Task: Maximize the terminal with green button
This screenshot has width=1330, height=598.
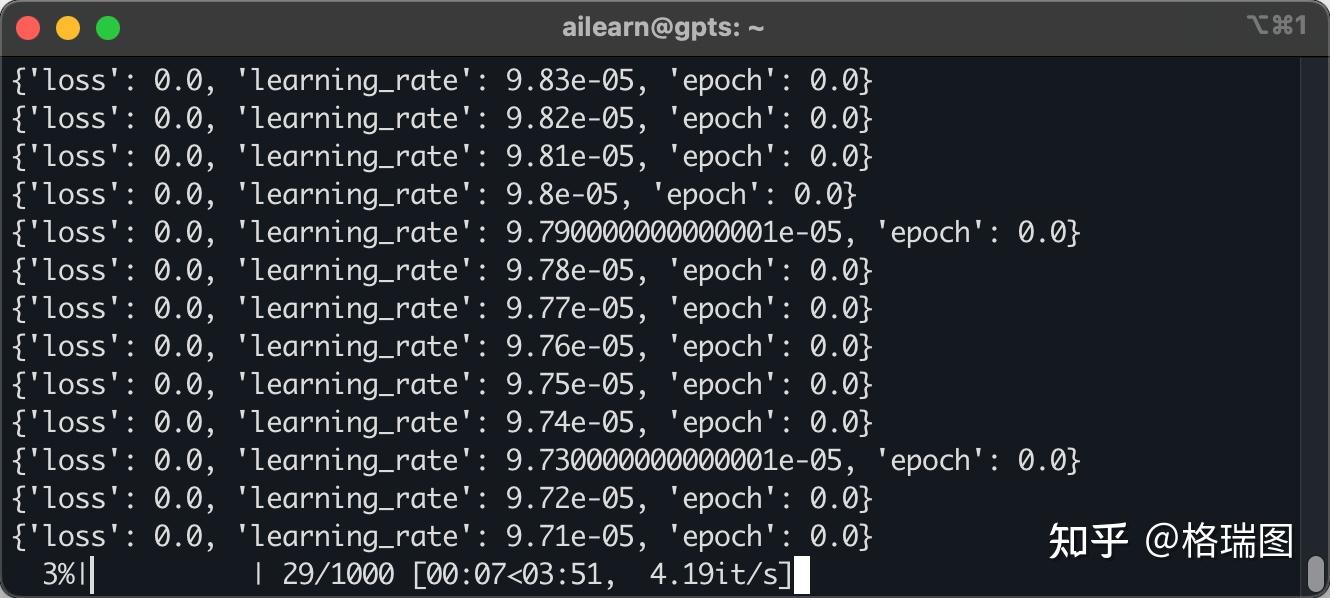Action: (x=108, y=28)
